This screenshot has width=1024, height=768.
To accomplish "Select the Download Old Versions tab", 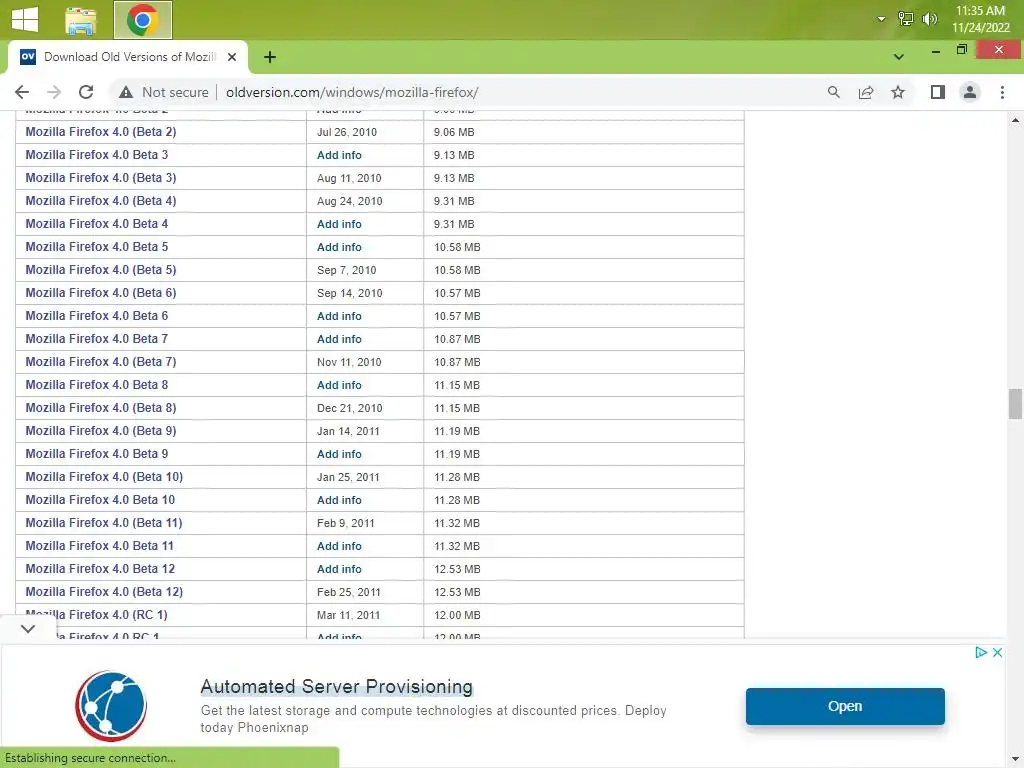I will [128, 57].
